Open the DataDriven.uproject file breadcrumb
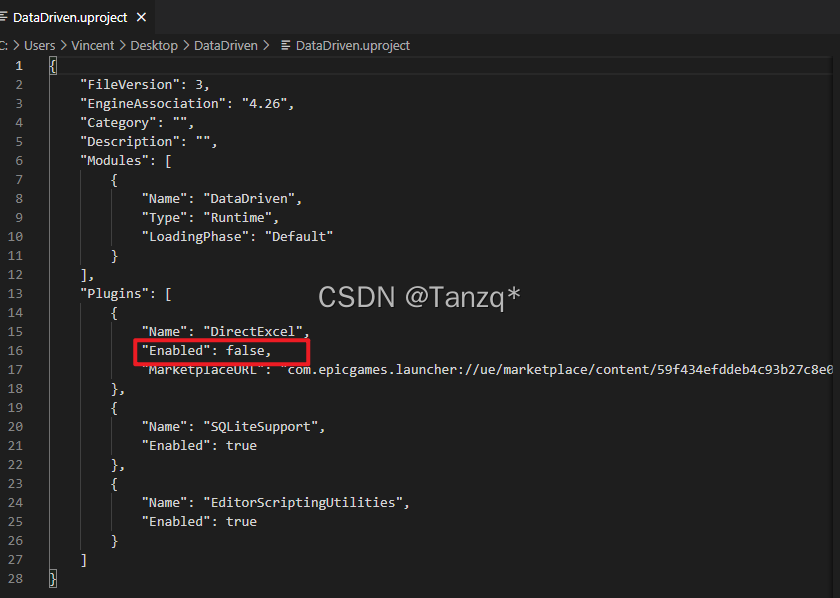 point(352,46)
